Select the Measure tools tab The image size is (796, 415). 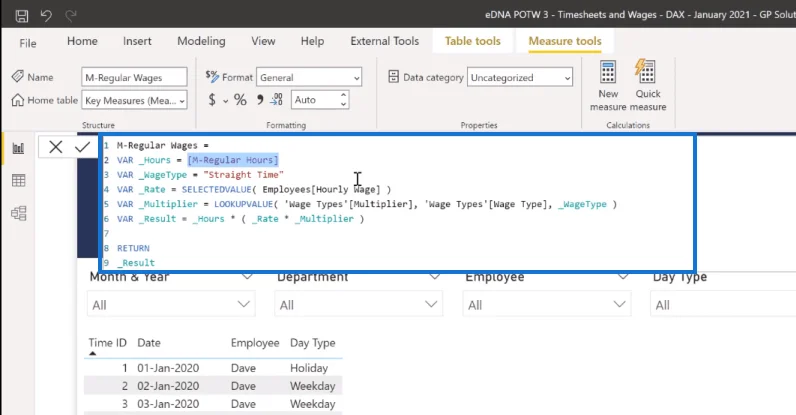[x=565, y=41]
